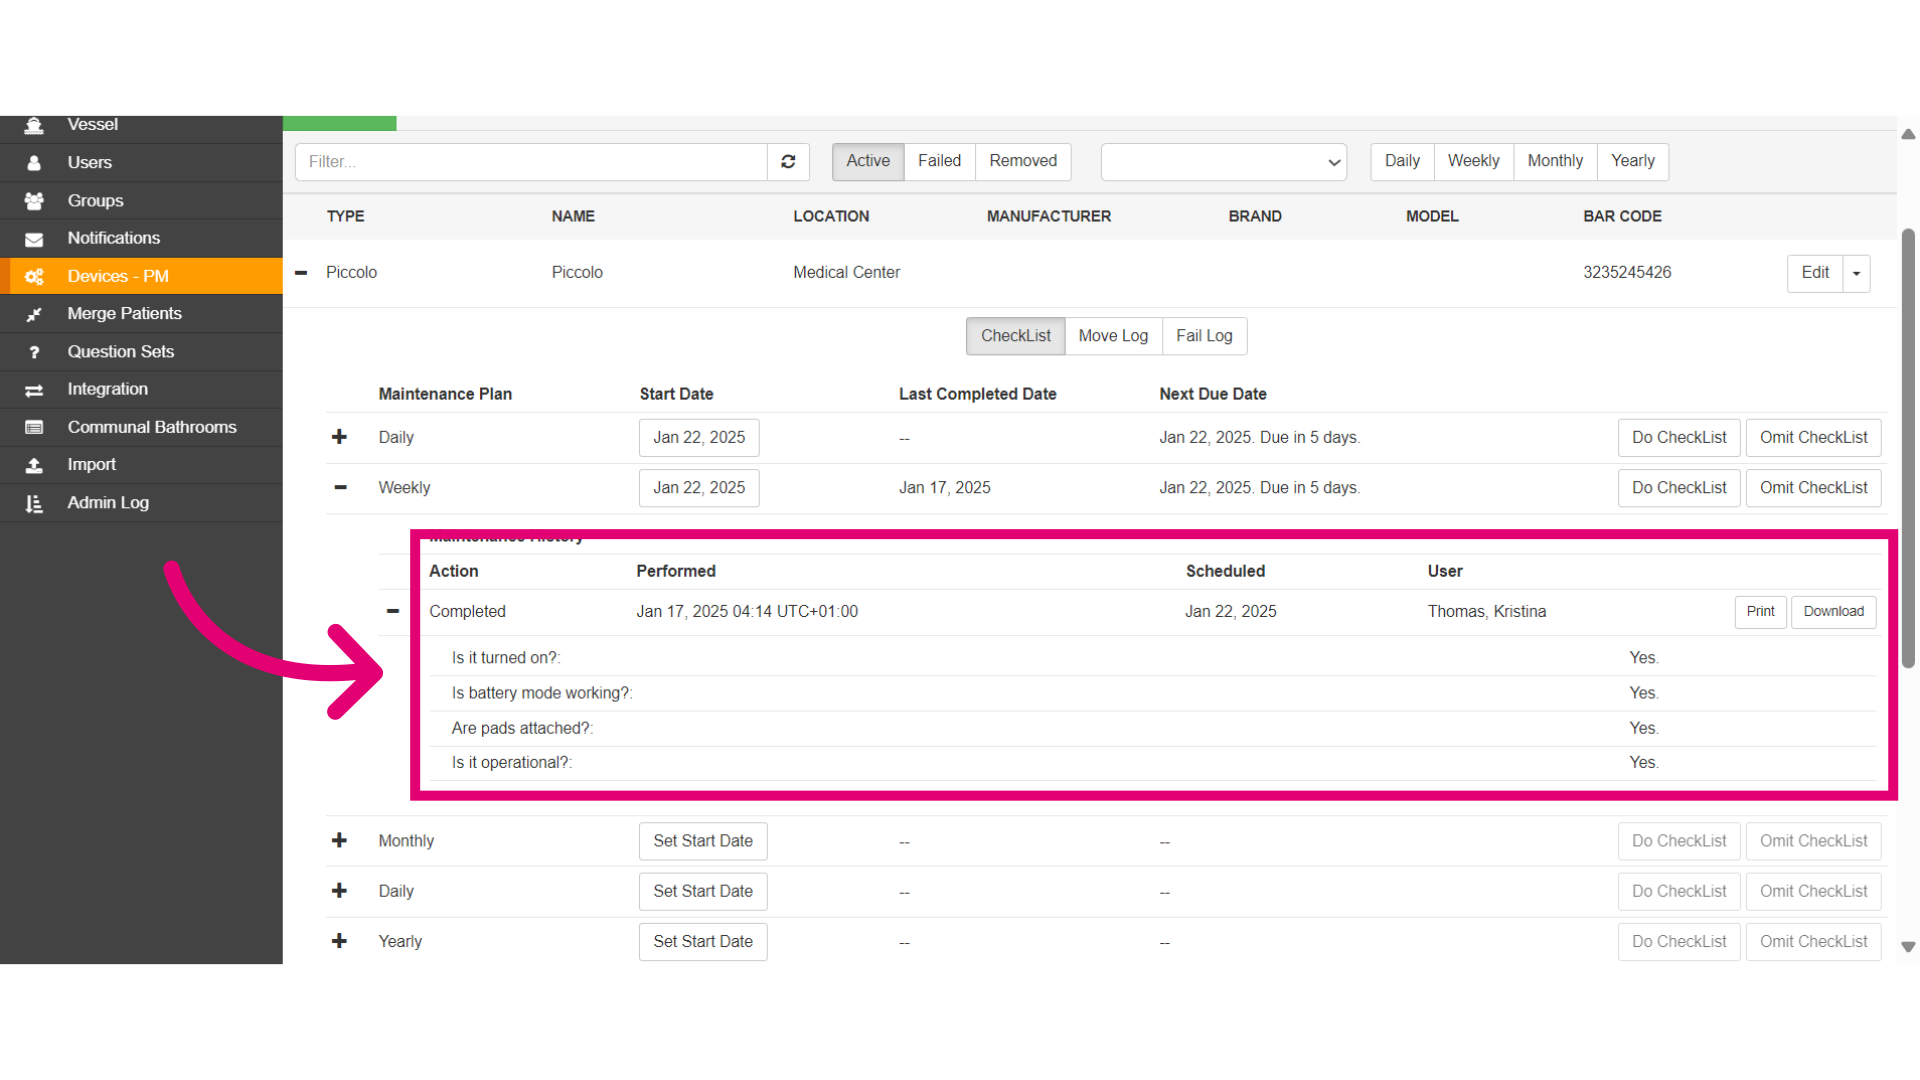Screen dimensions: 1920x1080
Task: Download the completed maintenance record
Action: tap(1833, 612)
